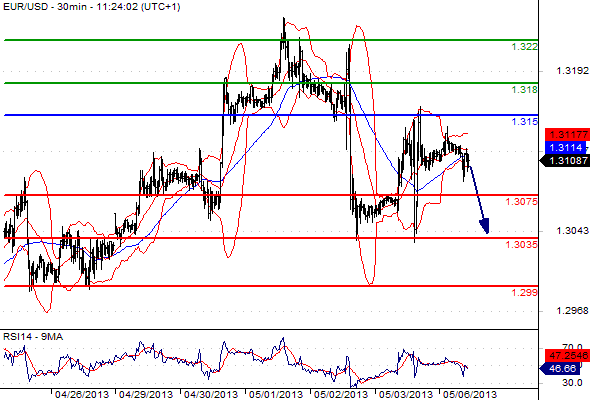Viewport: 590px width, 400px height.
Task: Click the 1.3192 price axis value
Action: coord(572,70)
